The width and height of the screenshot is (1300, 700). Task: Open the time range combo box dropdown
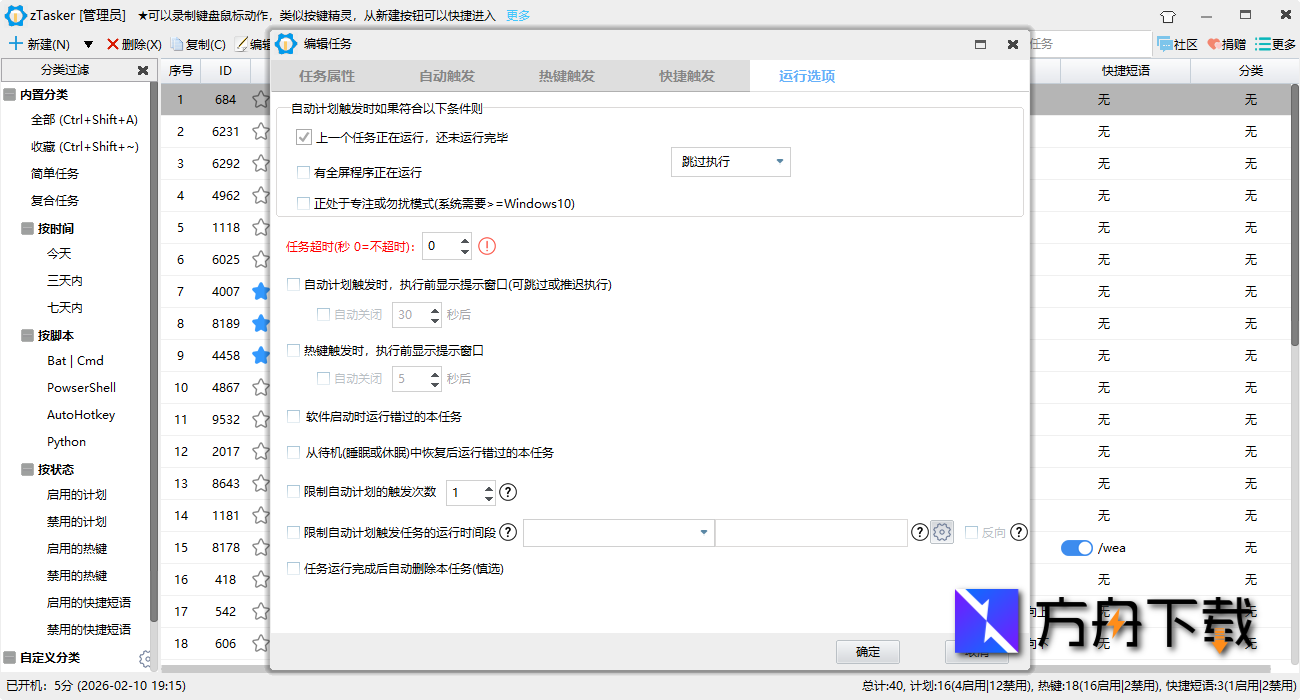(703, 532)
